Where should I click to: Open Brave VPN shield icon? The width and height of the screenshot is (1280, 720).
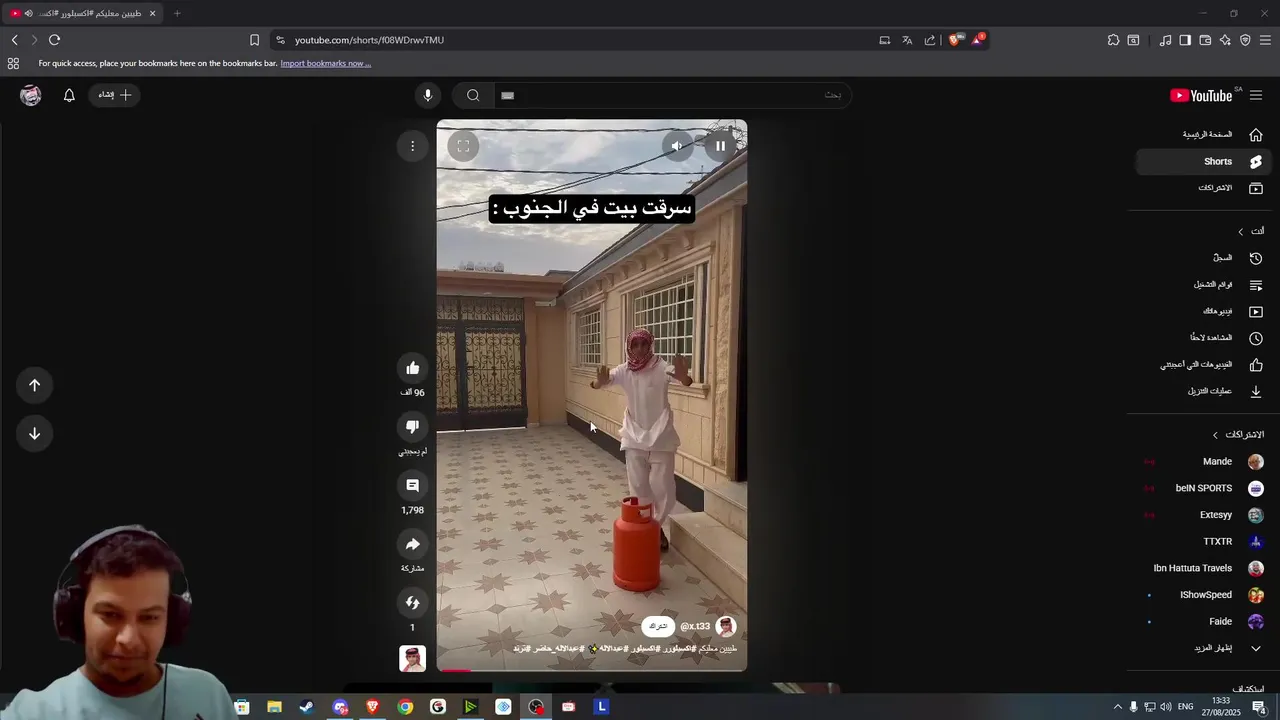1245,40
